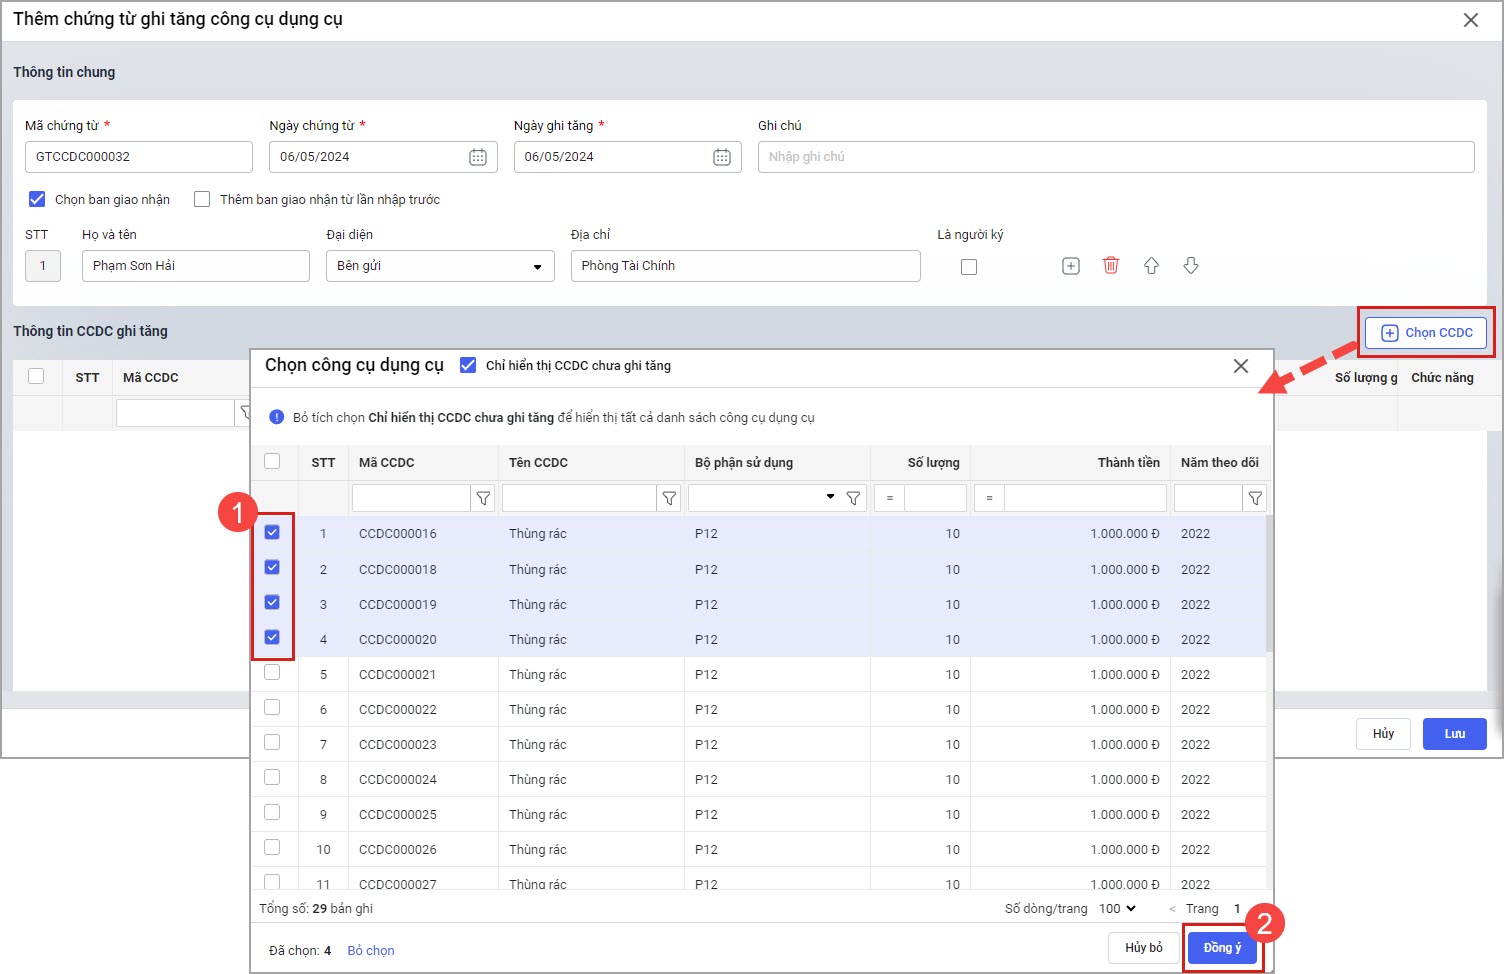The image size is (1504, 974).
Task: Change the Số dòng/trang value of 100
Action: (1117, 908)
